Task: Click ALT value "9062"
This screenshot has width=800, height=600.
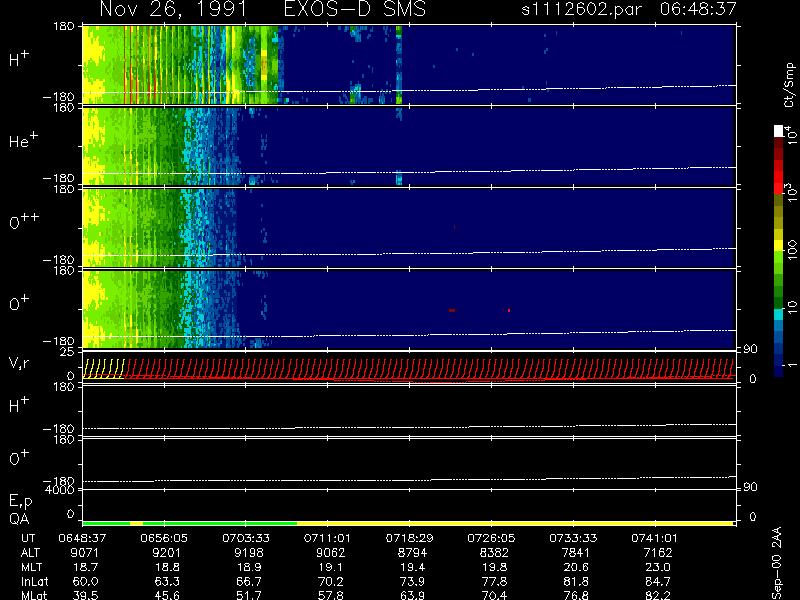Action: tap(331, 553)
